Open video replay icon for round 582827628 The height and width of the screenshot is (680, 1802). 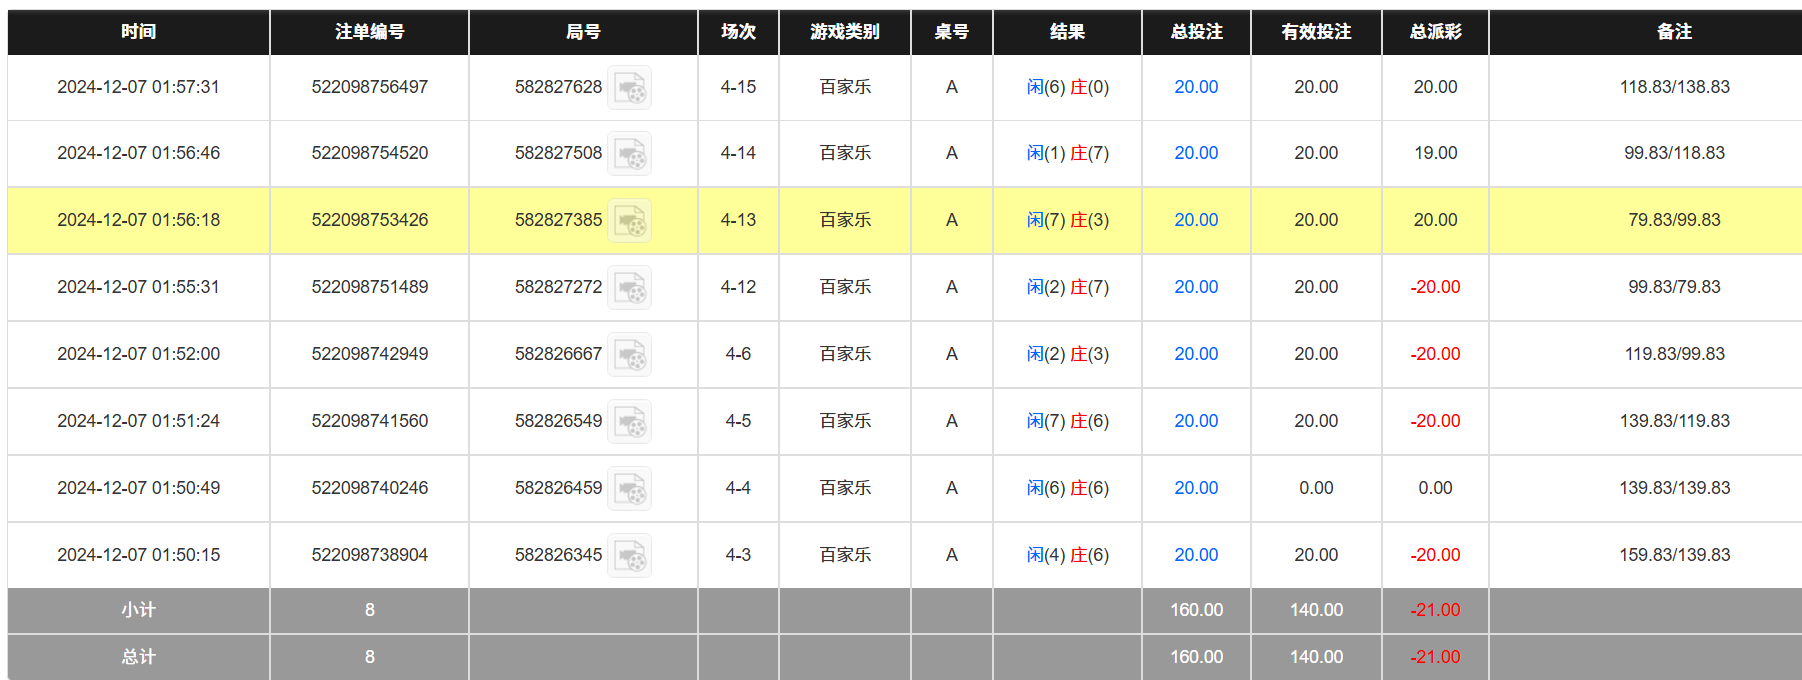click(x=630, y=88)
